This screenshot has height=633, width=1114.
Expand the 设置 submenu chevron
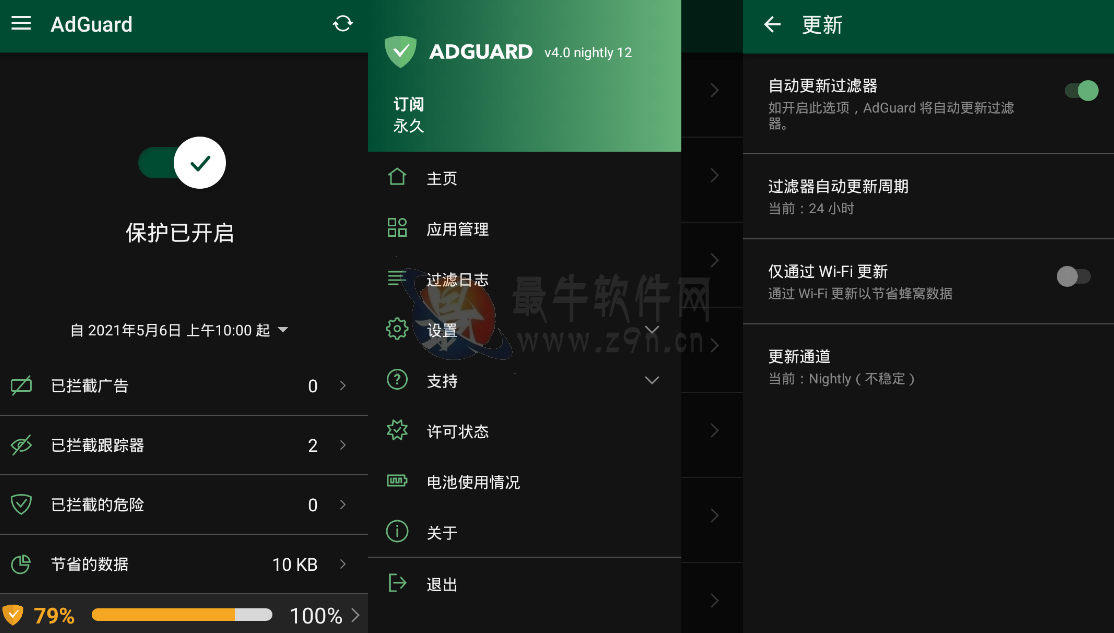[651, 330]
